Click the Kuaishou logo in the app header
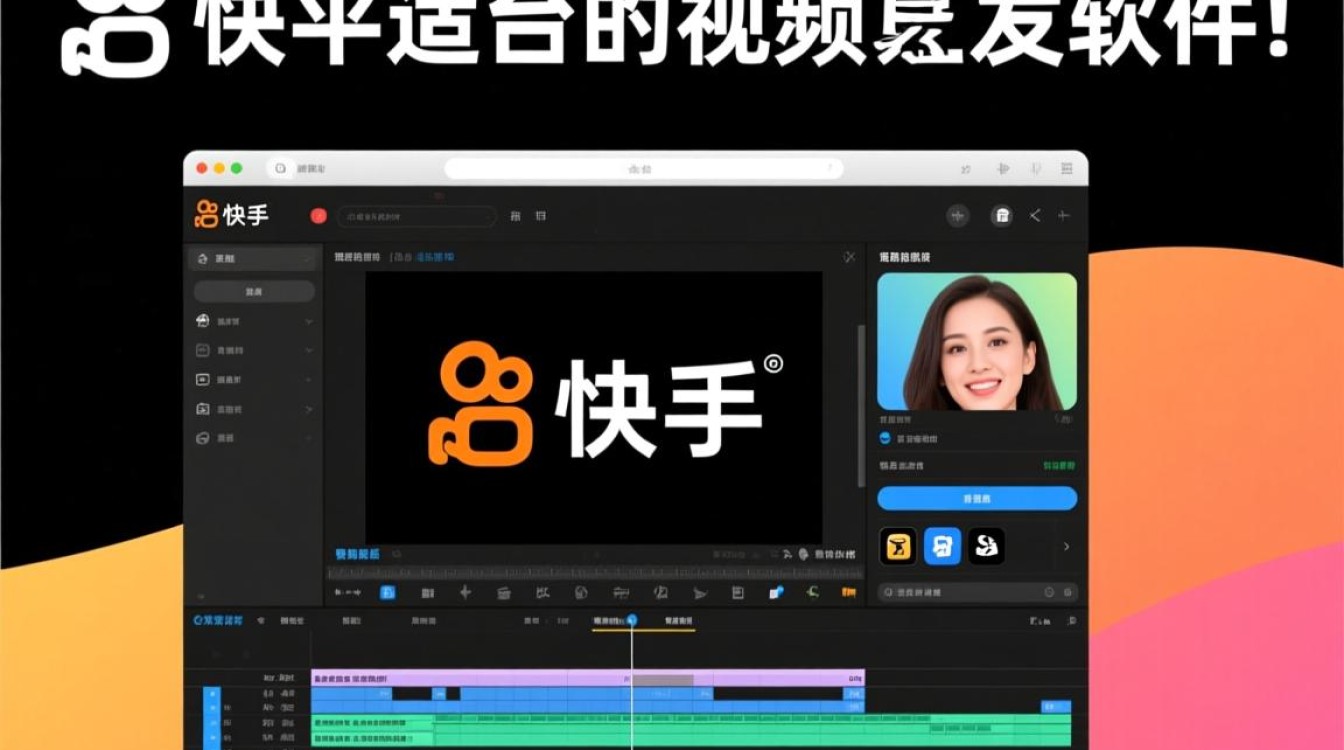The width and height of the screenshot is (1344, 750). (x=232, y=214)
